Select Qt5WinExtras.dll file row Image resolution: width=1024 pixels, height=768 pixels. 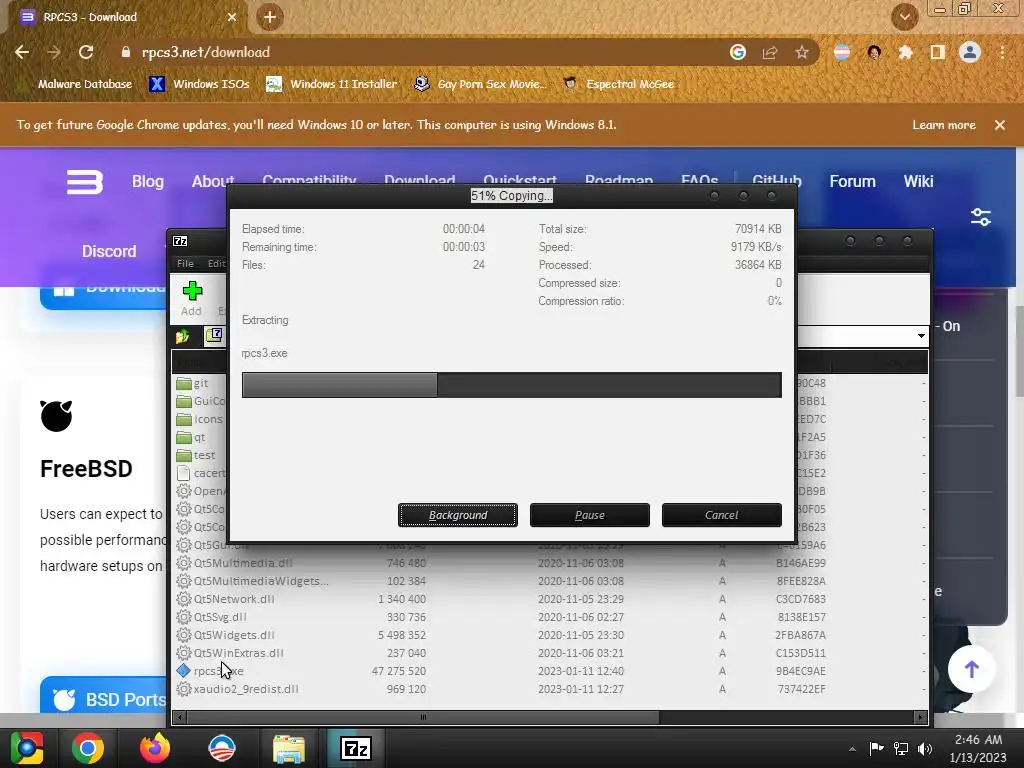point(549,653)
